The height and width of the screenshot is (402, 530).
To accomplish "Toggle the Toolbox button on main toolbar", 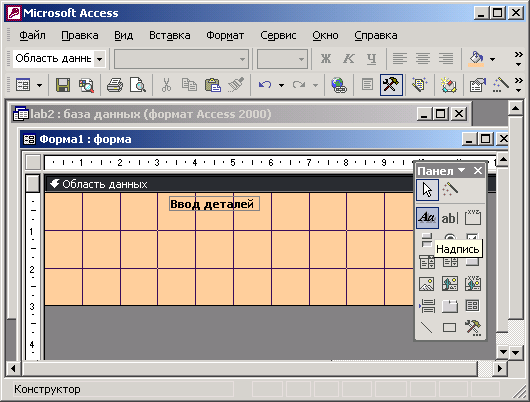I will pyautogui.click(x=391, y=85).
